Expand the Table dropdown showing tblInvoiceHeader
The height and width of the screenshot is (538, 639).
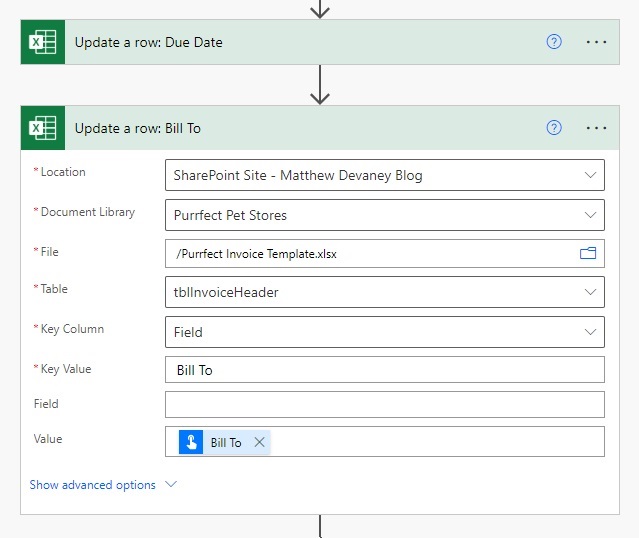click(590, 292)
